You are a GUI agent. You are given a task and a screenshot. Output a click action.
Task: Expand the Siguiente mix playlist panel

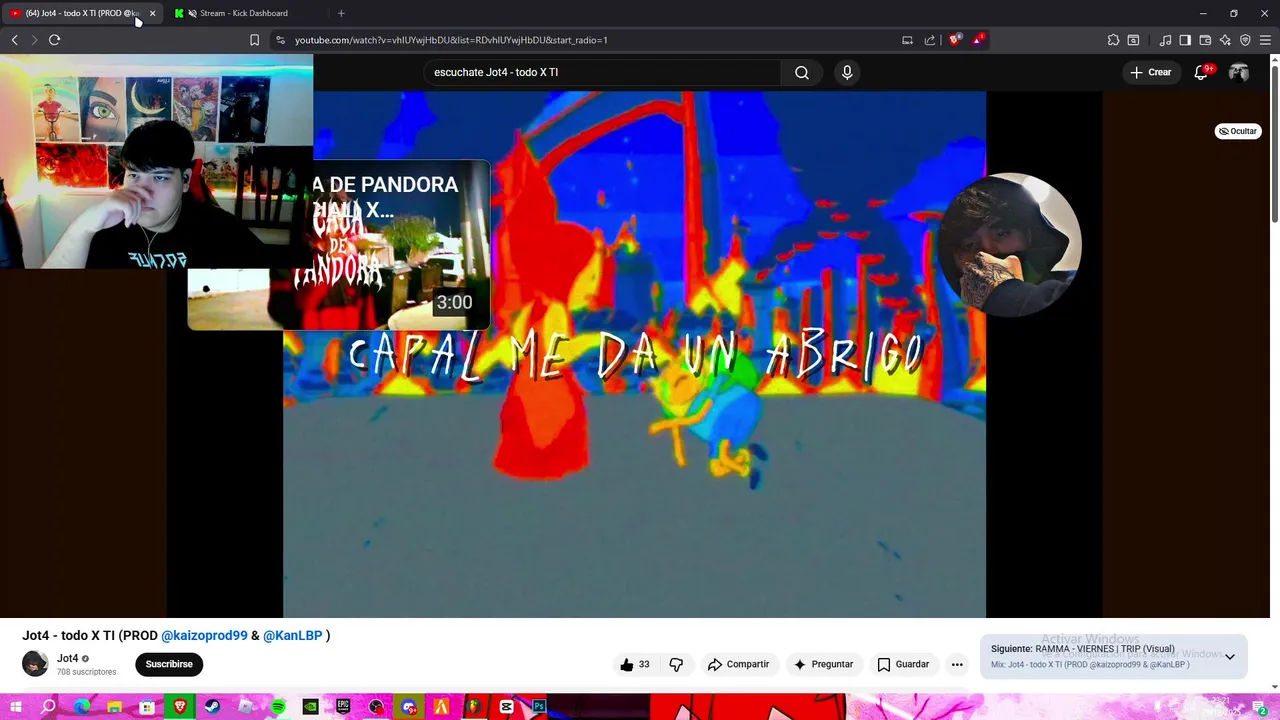1230,657
